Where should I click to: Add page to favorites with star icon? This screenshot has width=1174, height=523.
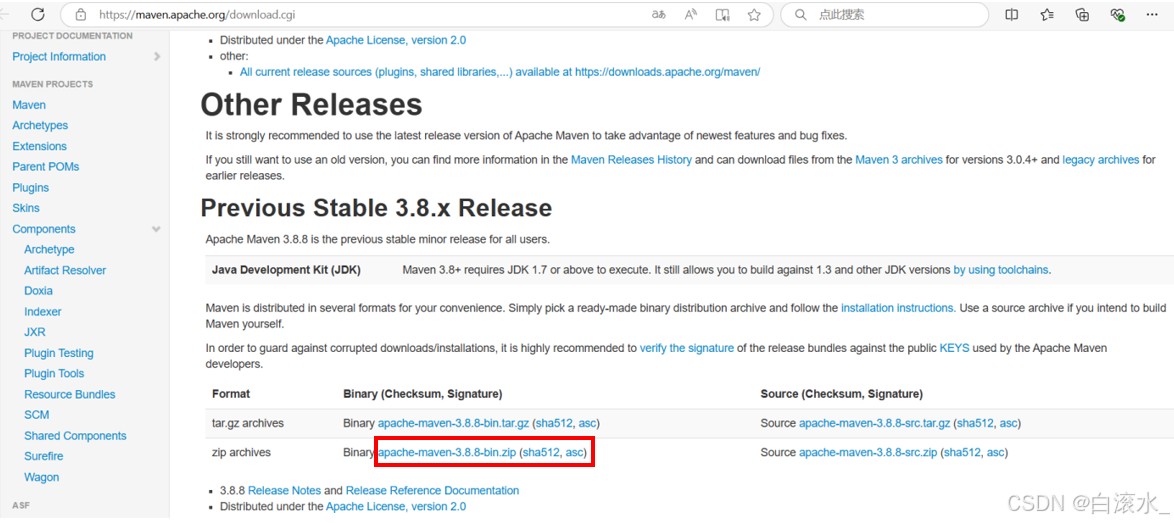tap(754, 14)
